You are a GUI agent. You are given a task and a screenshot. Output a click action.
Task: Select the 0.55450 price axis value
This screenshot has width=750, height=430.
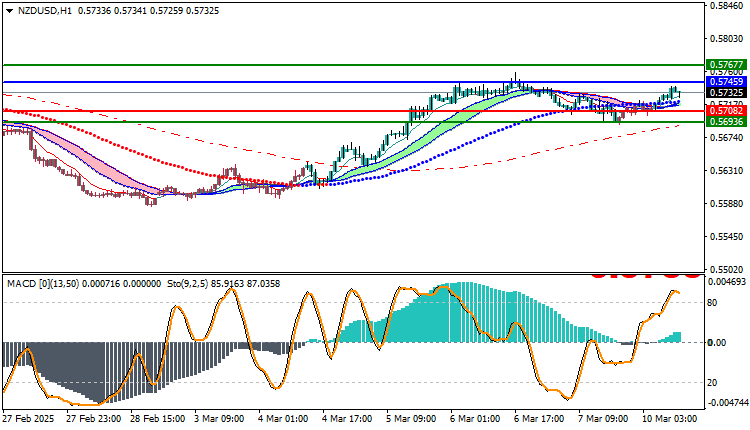727,237
